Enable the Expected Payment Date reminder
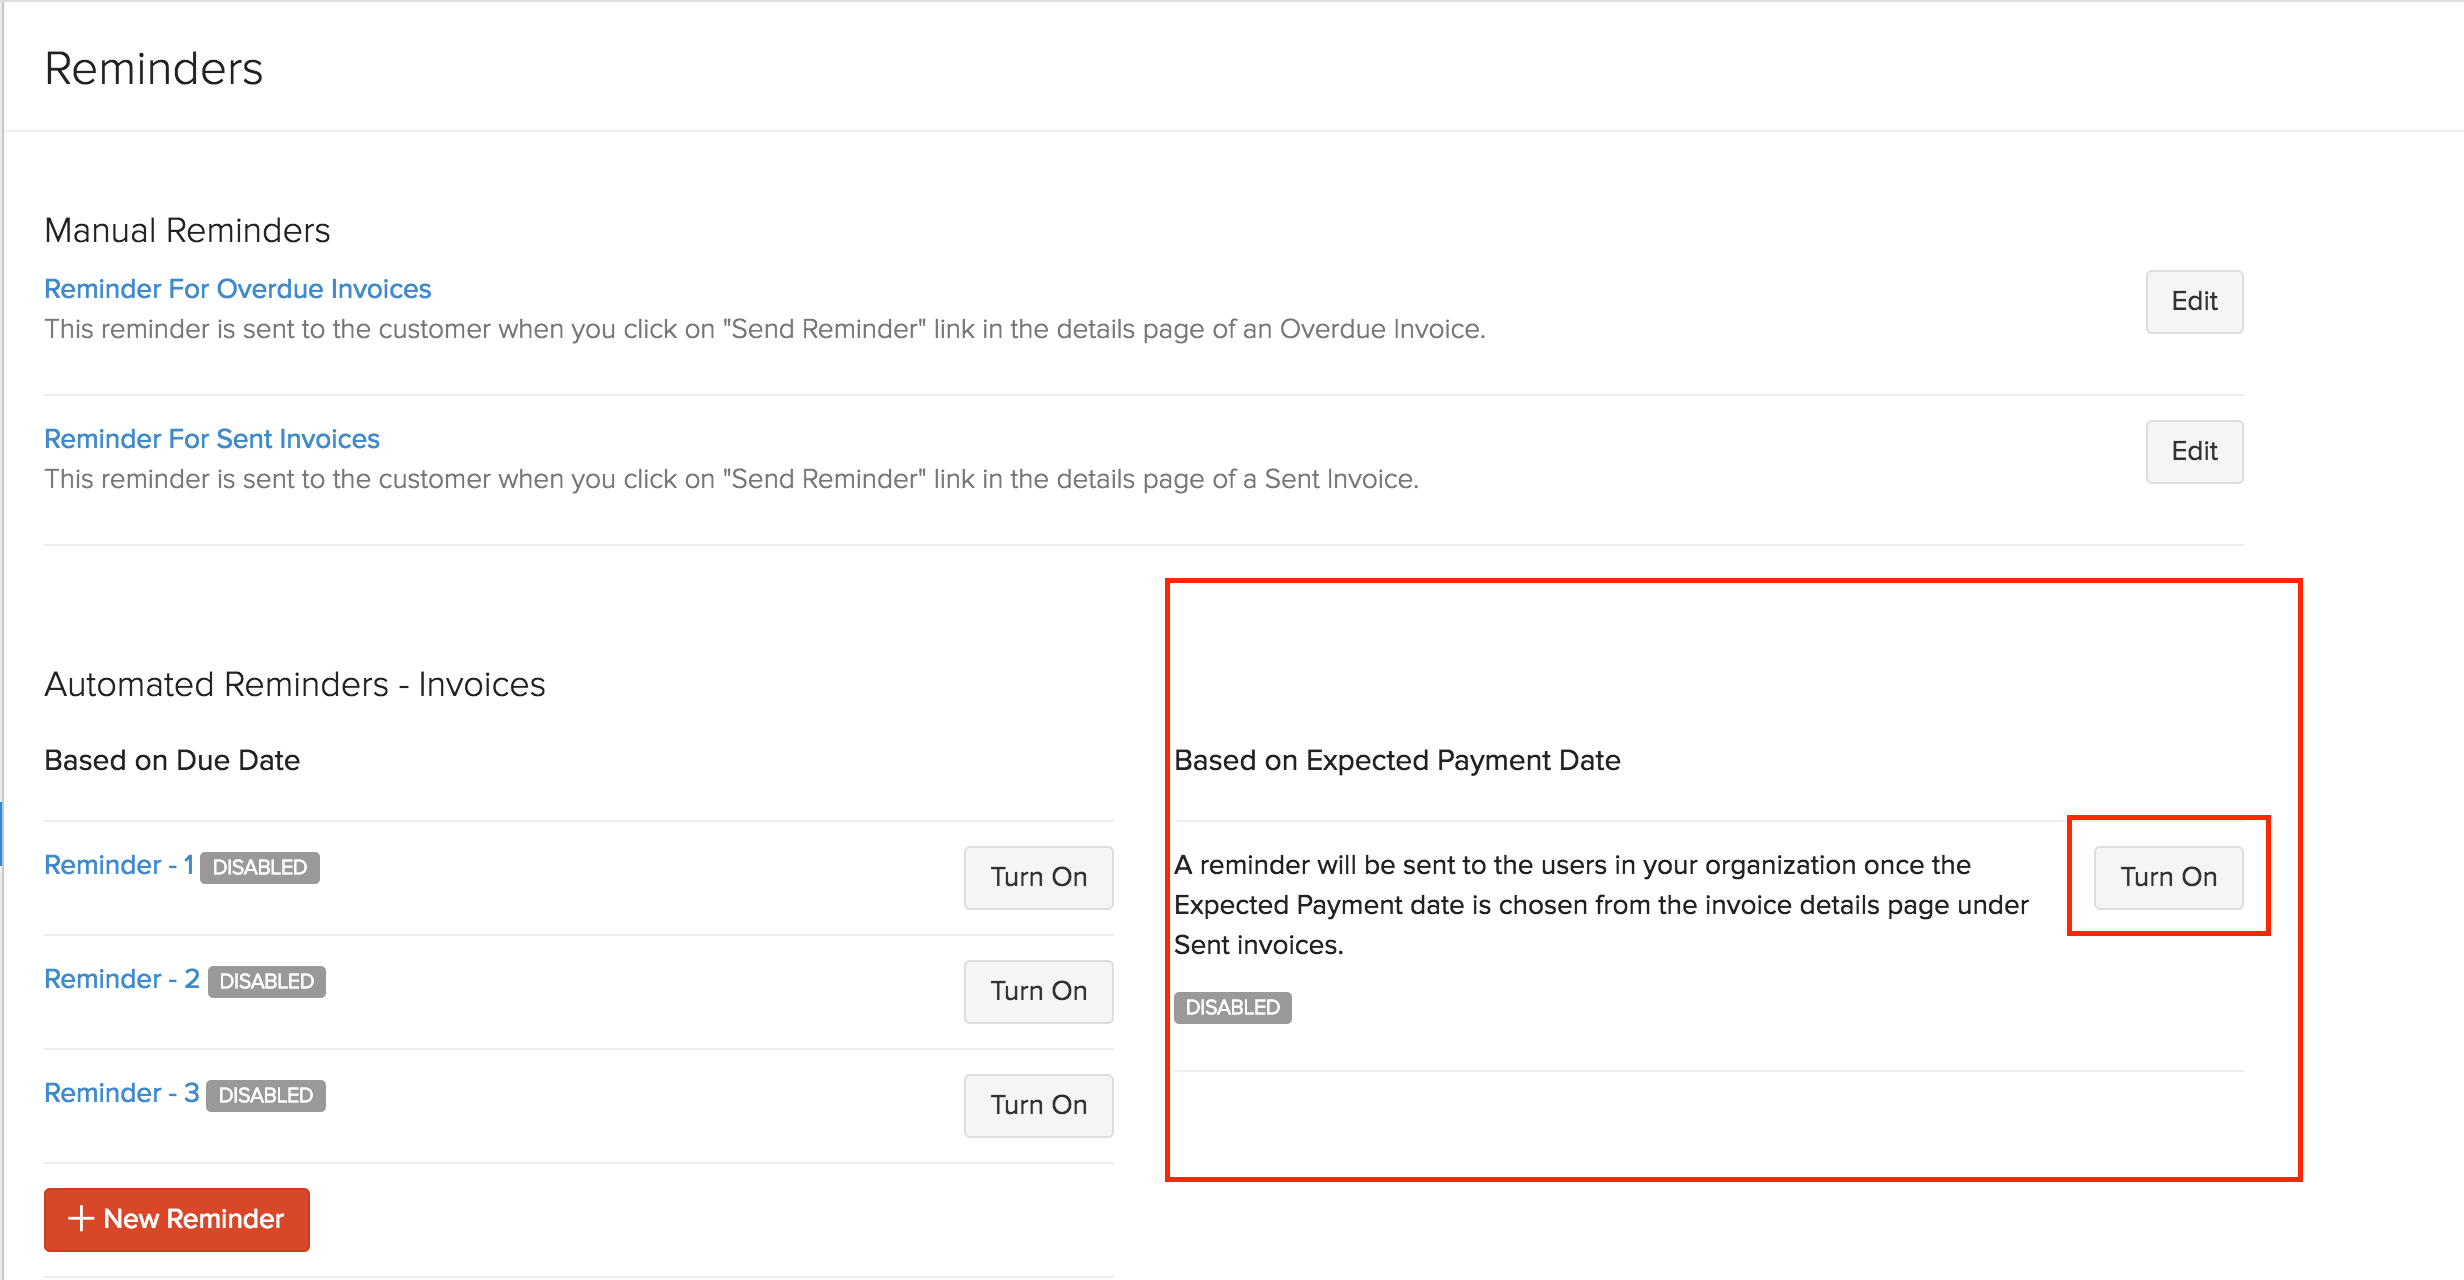 click(2169, 877)
